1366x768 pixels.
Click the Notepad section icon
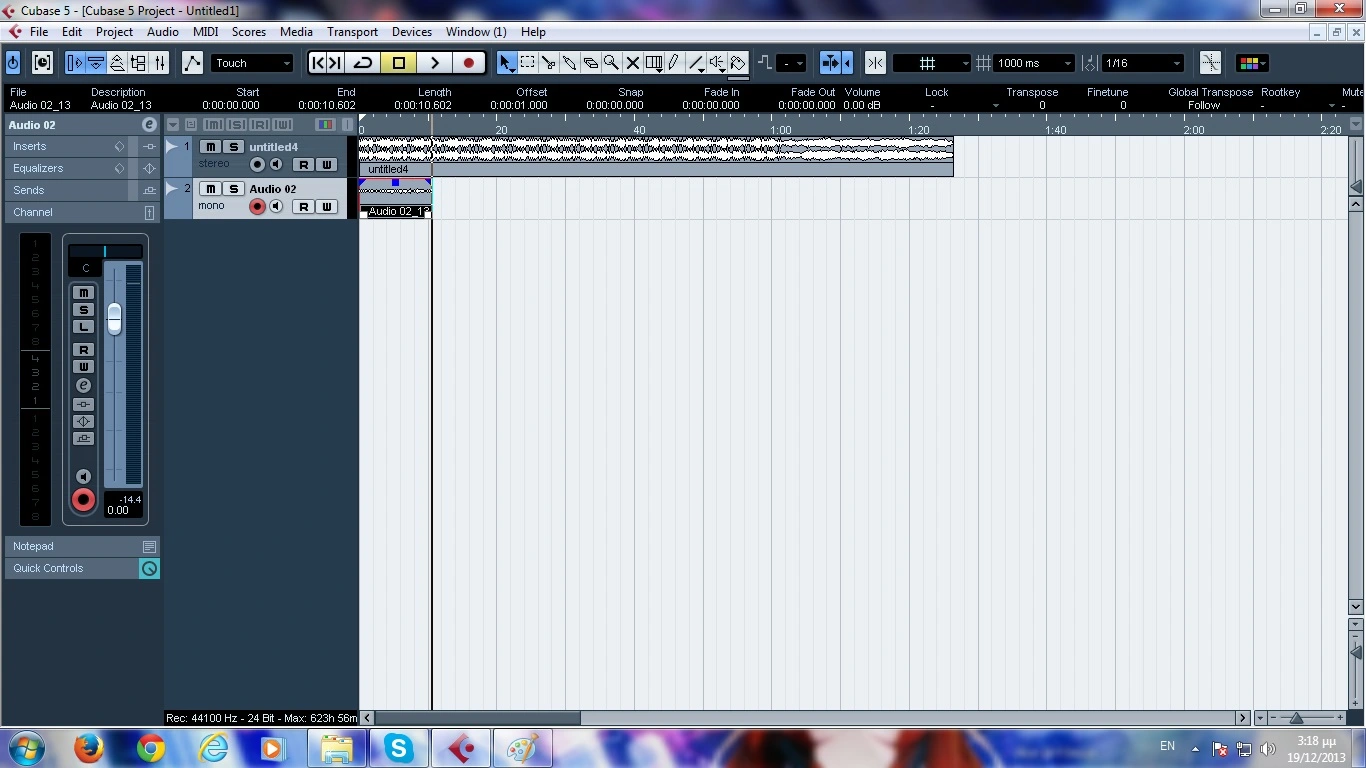(149, 547)
